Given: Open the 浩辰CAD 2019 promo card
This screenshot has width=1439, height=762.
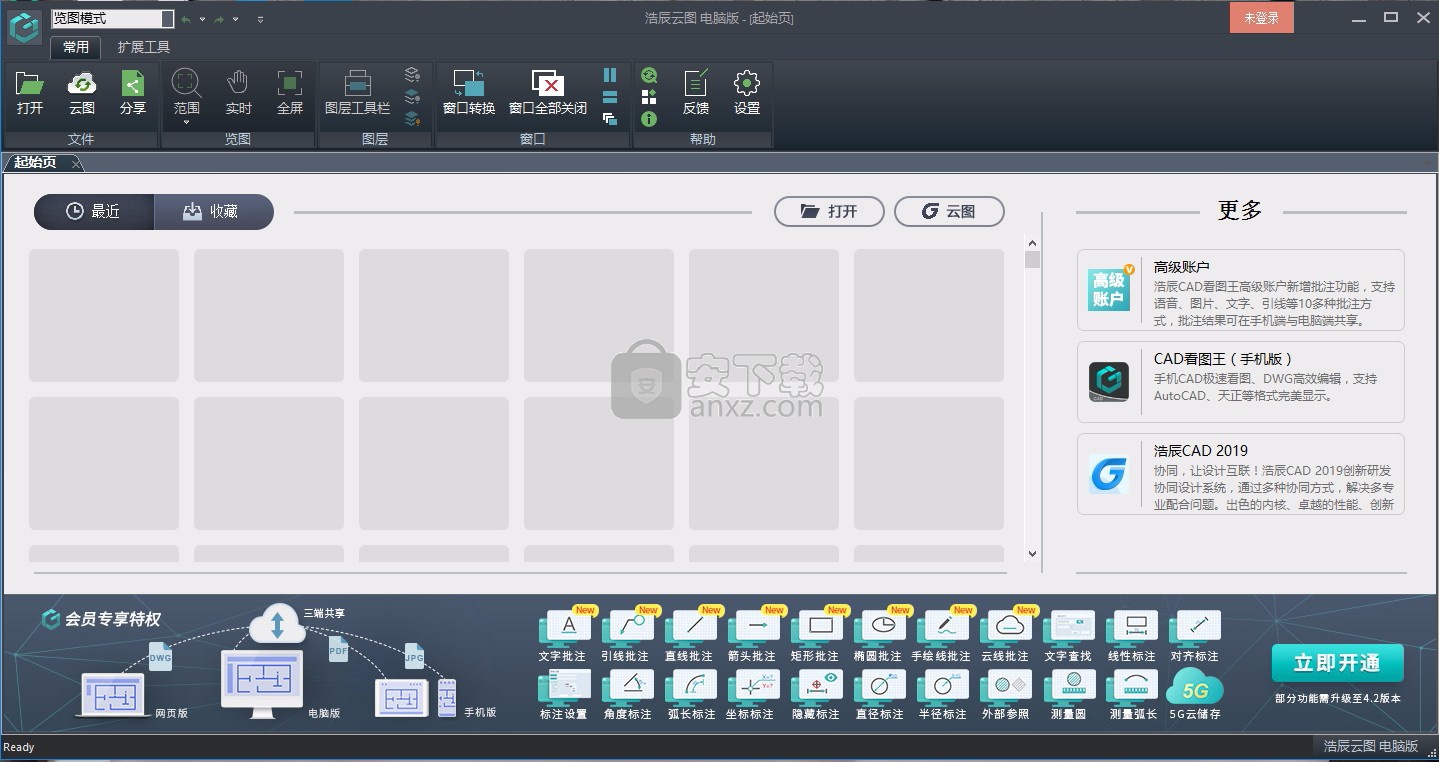Looking at the screenshot, I should click(x=1240, y=474).
